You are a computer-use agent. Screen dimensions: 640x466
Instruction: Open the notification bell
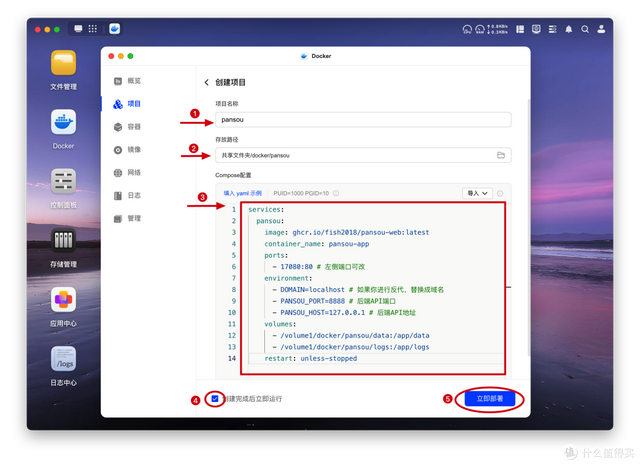coord(569,29)
